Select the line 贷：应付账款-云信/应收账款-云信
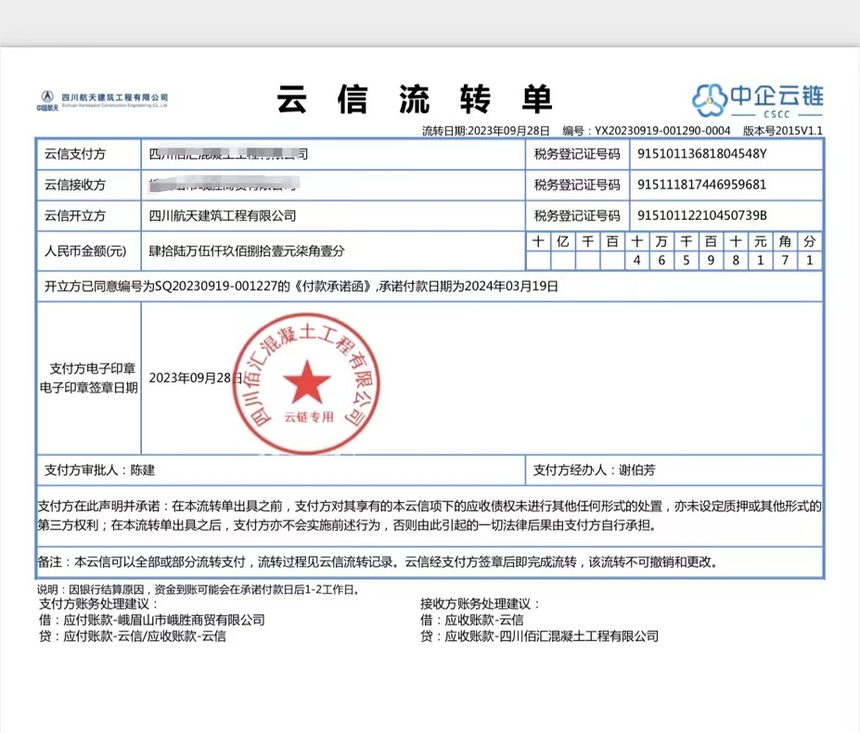The width and height of the screenshot is (860, 733). click(x=132, y=636)
